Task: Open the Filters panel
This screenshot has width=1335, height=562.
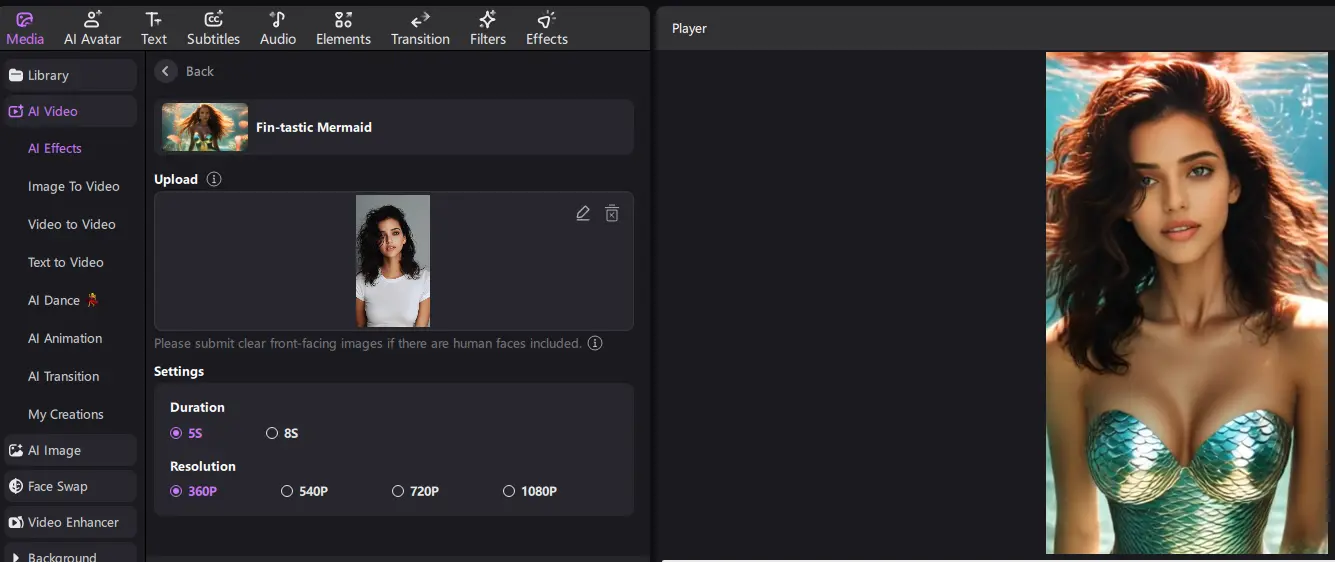Action: pyautogui.click(x=488, y=28)
